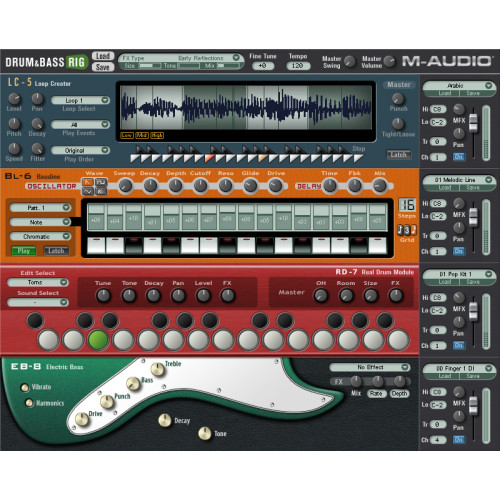This screenshot has height=500, width=500.
Task: Click the Master Volume knob
Action: [389, 61]
